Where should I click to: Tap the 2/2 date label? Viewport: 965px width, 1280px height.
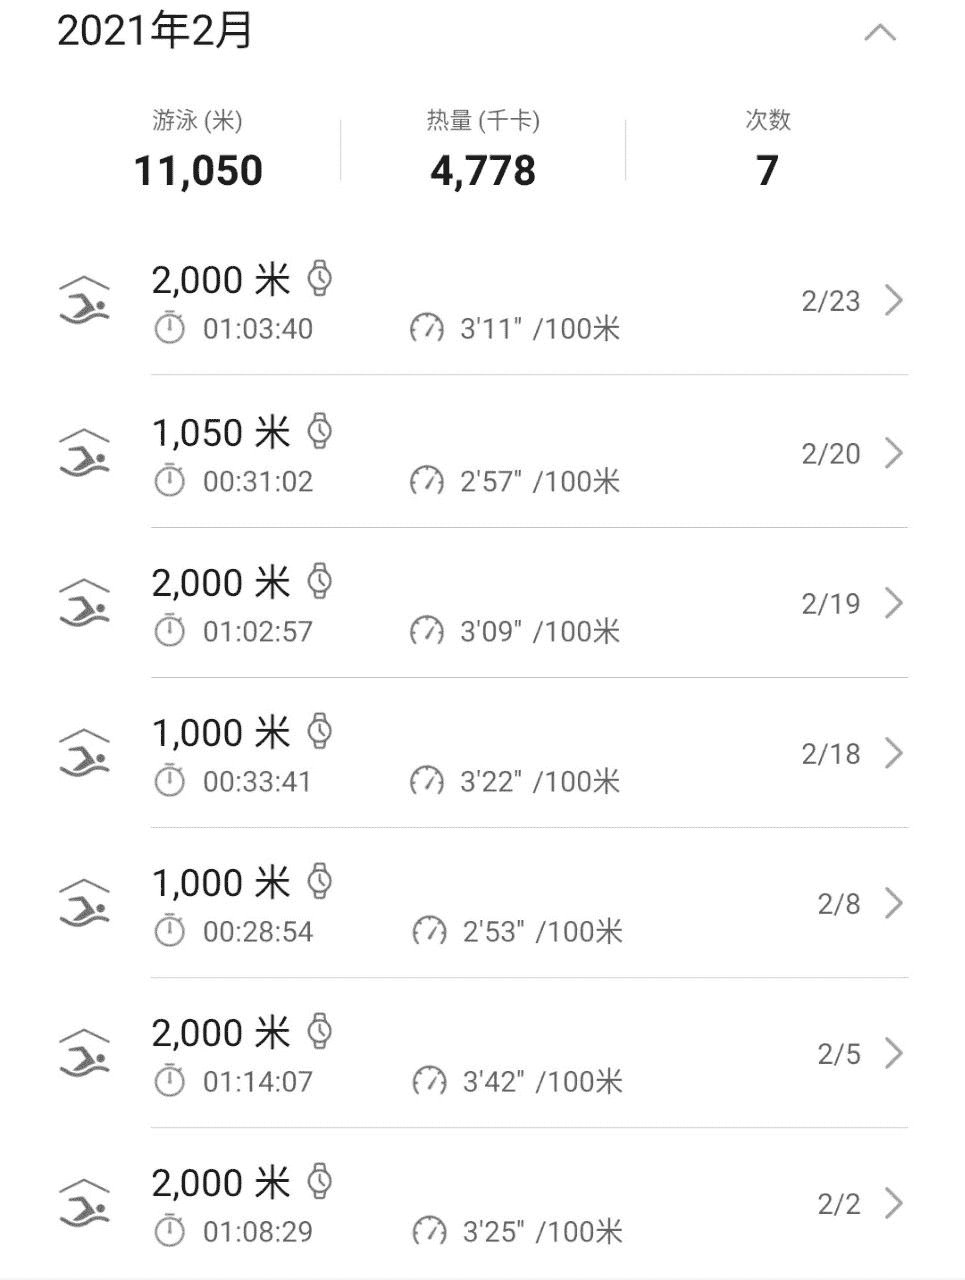point(838,1204)
